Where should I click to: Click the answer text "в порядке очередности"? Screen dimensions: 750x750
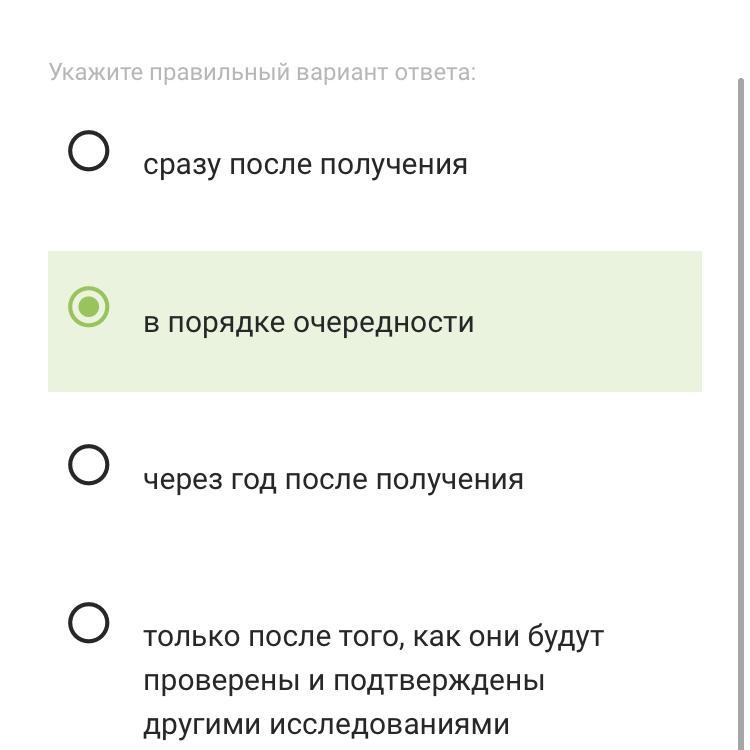(308, 322)
